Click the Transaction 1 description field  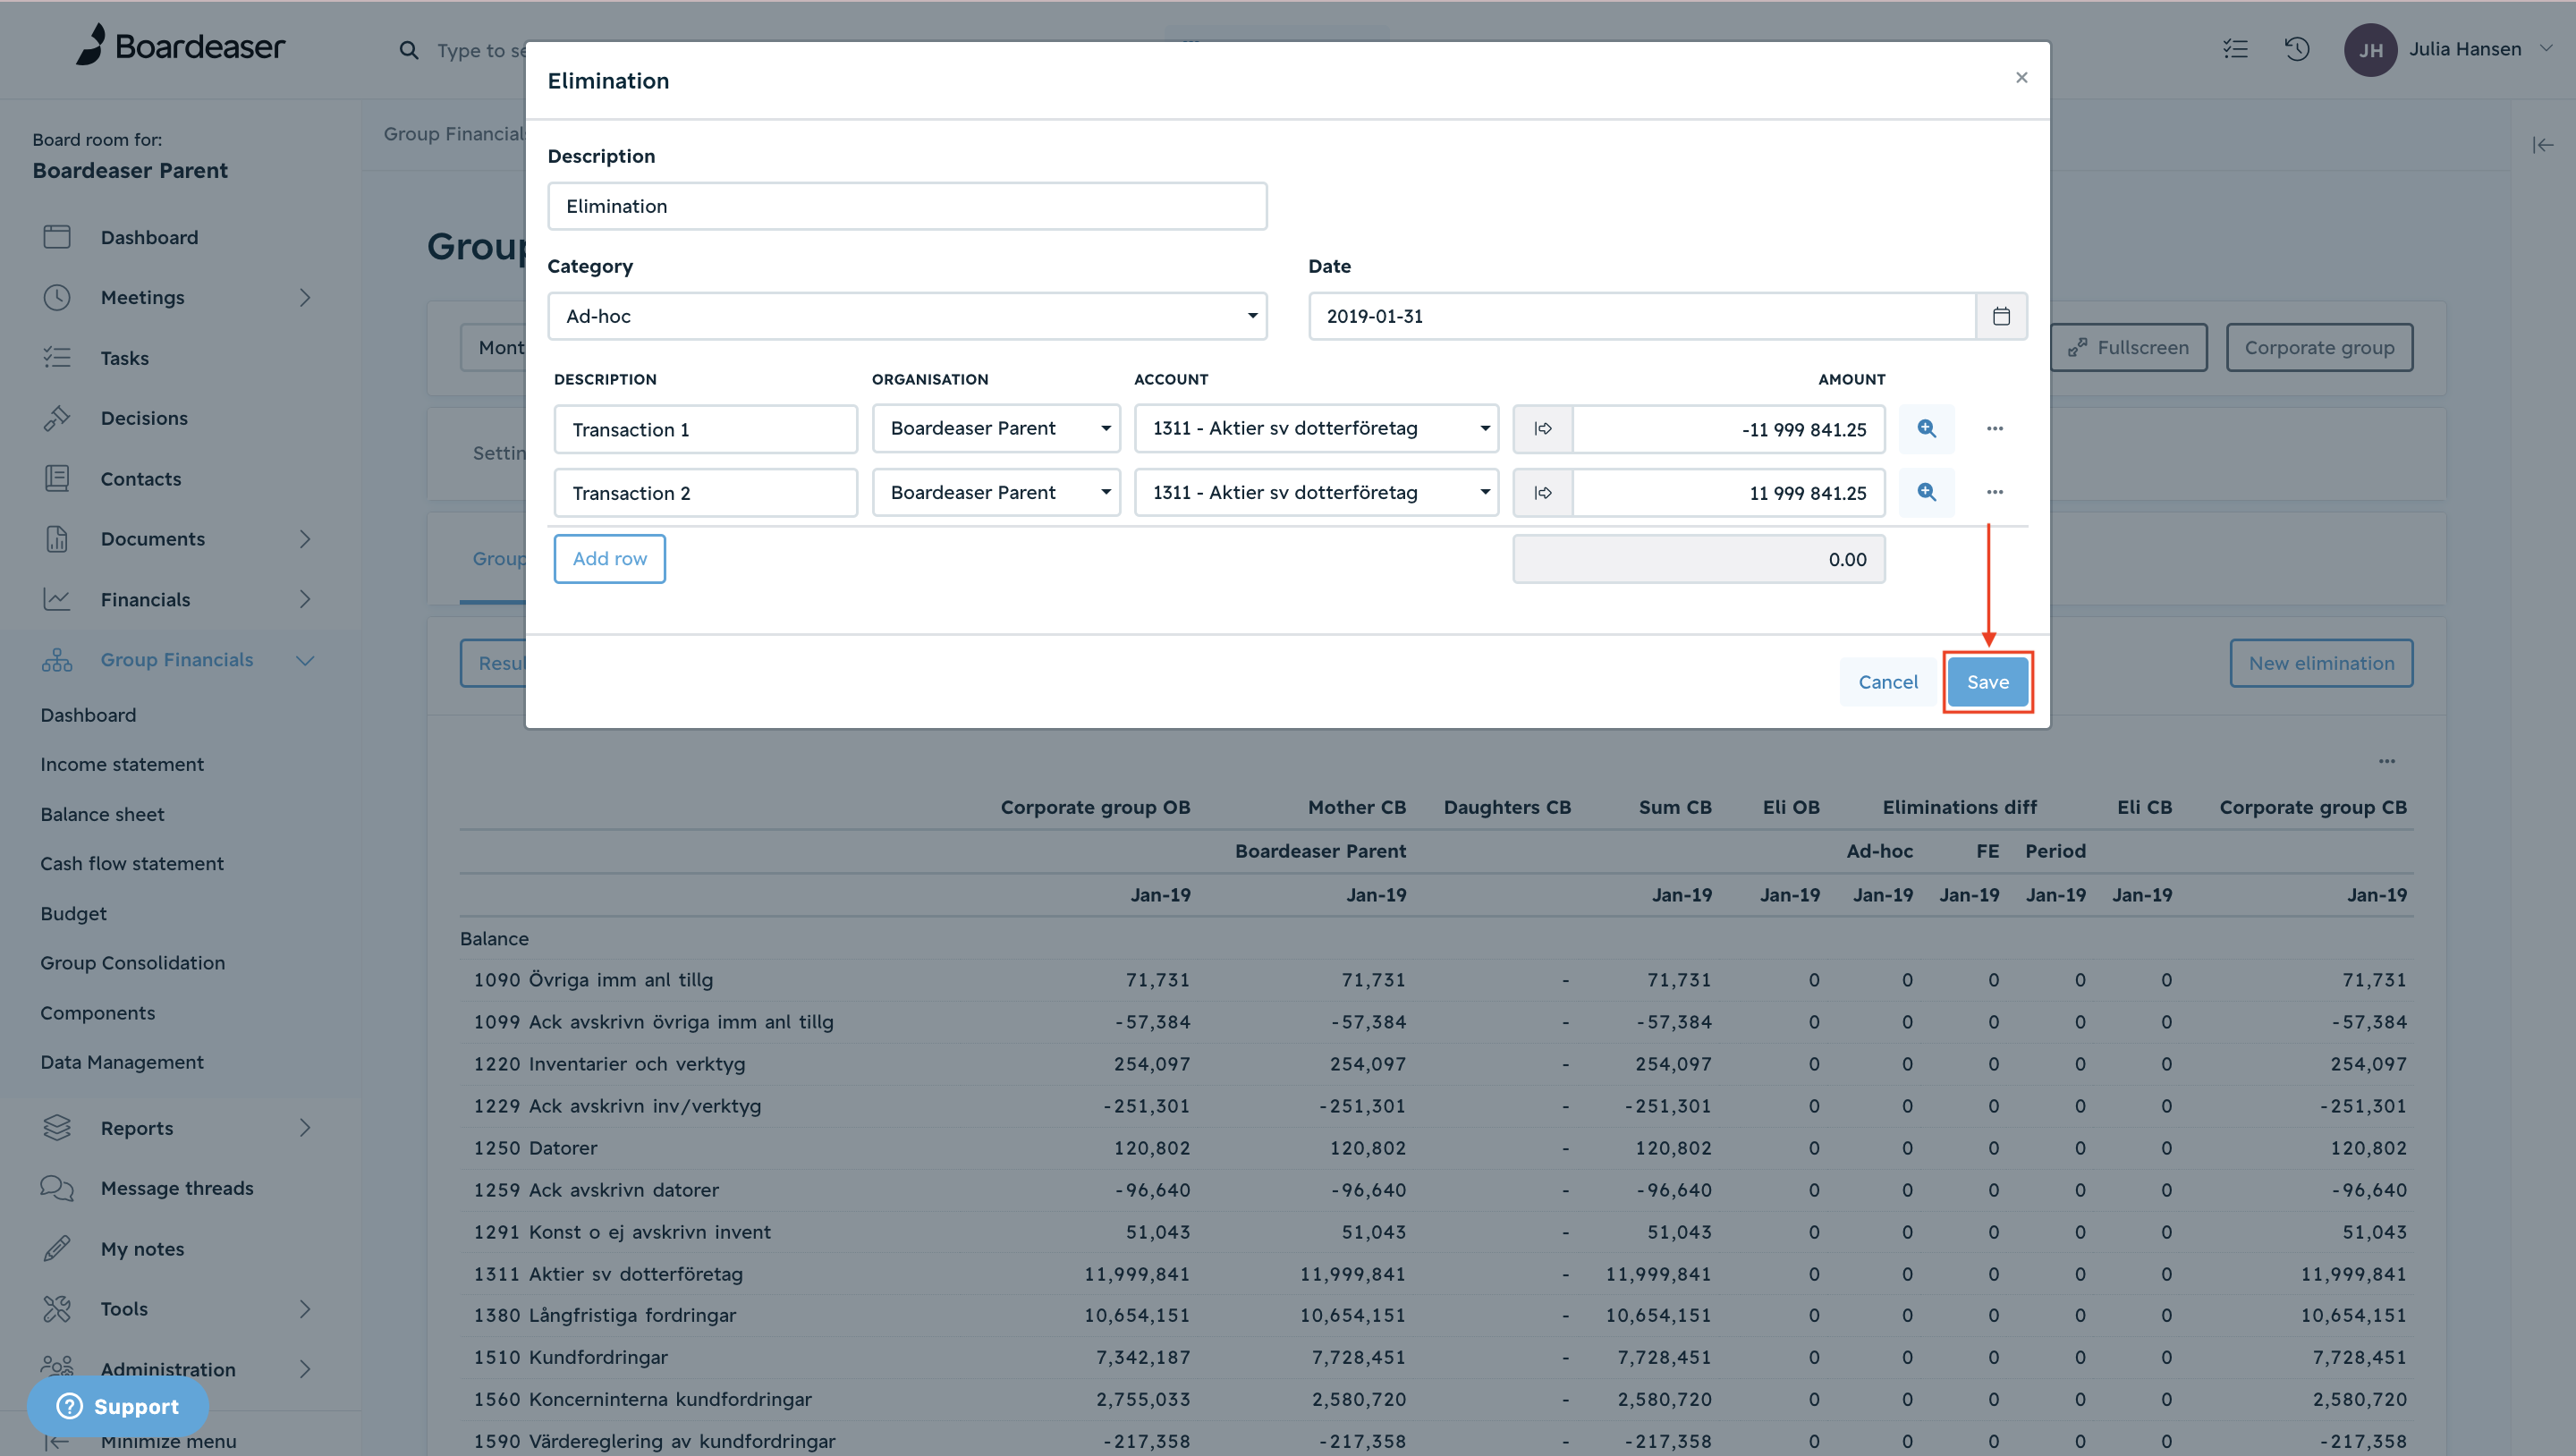[x=705, y=429]
